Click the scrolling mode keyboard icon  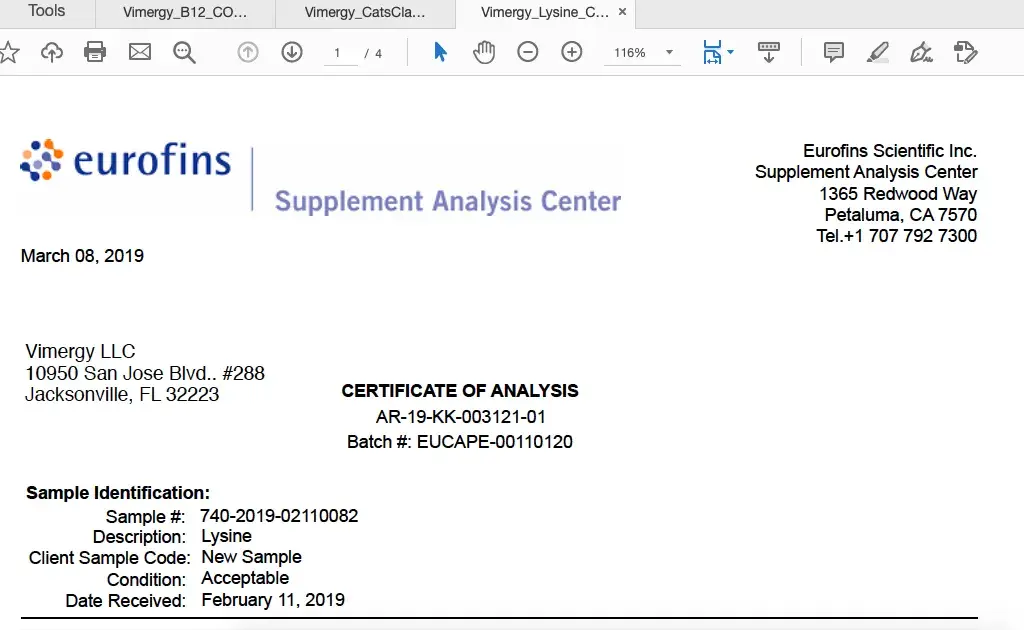[769, 52]
